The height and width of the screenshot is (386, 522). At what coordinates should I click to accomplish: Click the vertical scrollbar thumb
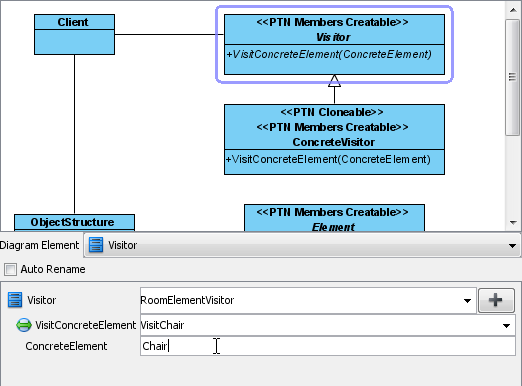pos(513,77)
